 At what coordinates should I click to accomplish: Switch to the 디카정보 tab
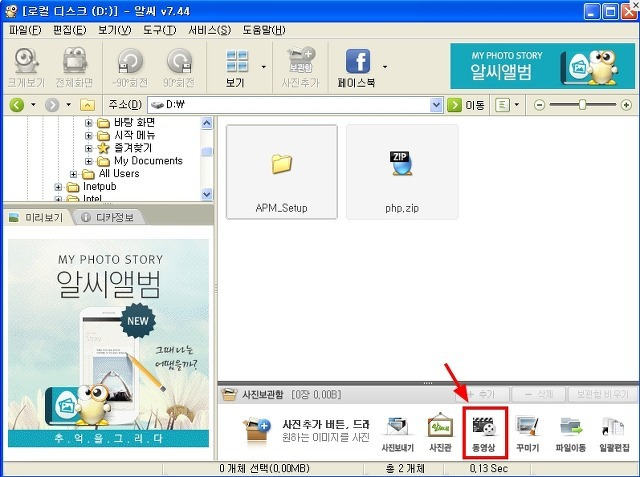pyautogui.click(x=109, y=217)
